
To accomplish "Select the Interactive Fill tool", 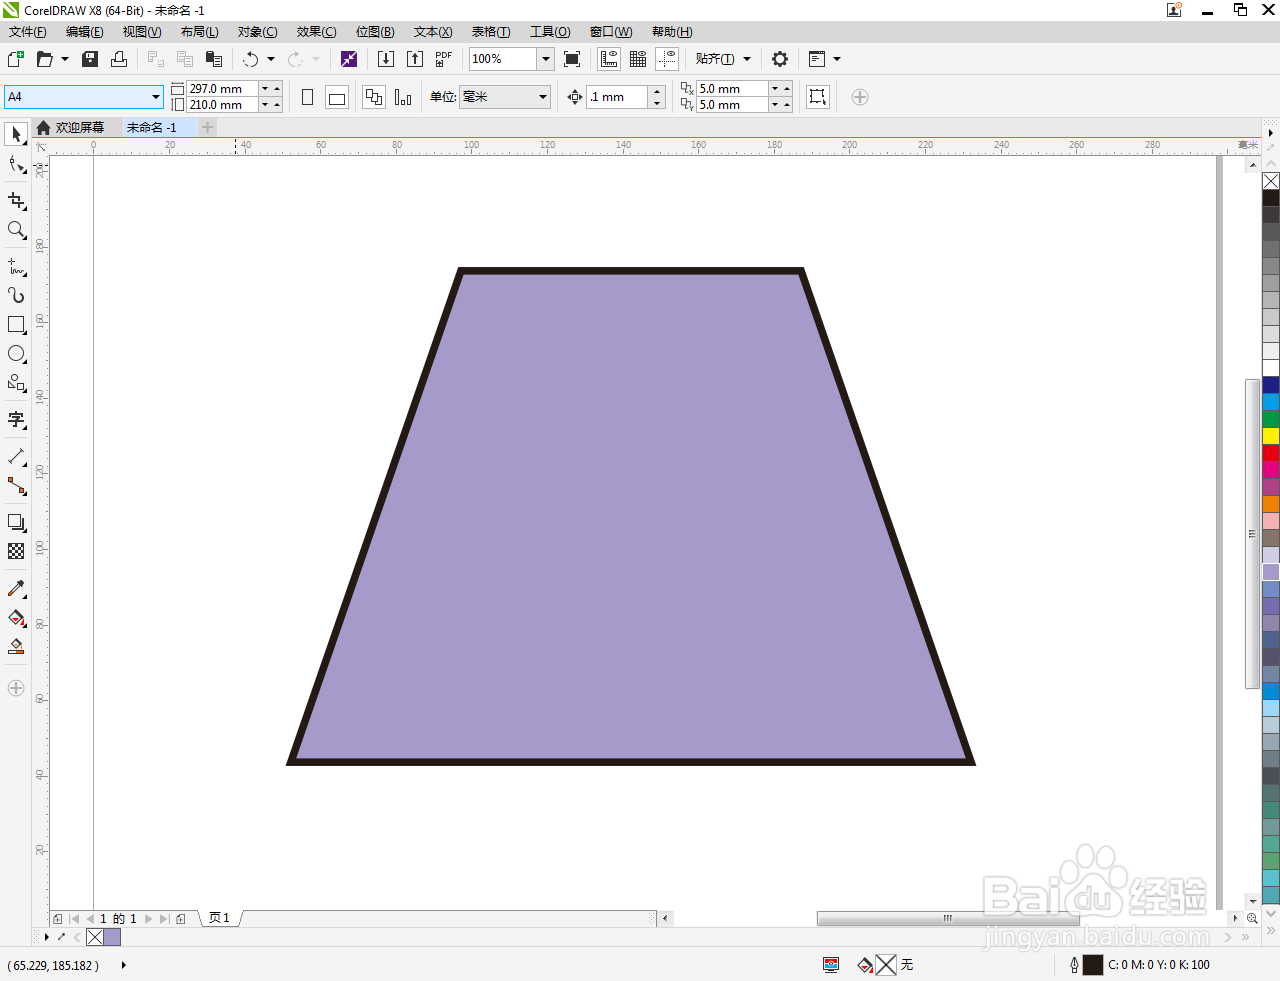I will pos(16,618).
